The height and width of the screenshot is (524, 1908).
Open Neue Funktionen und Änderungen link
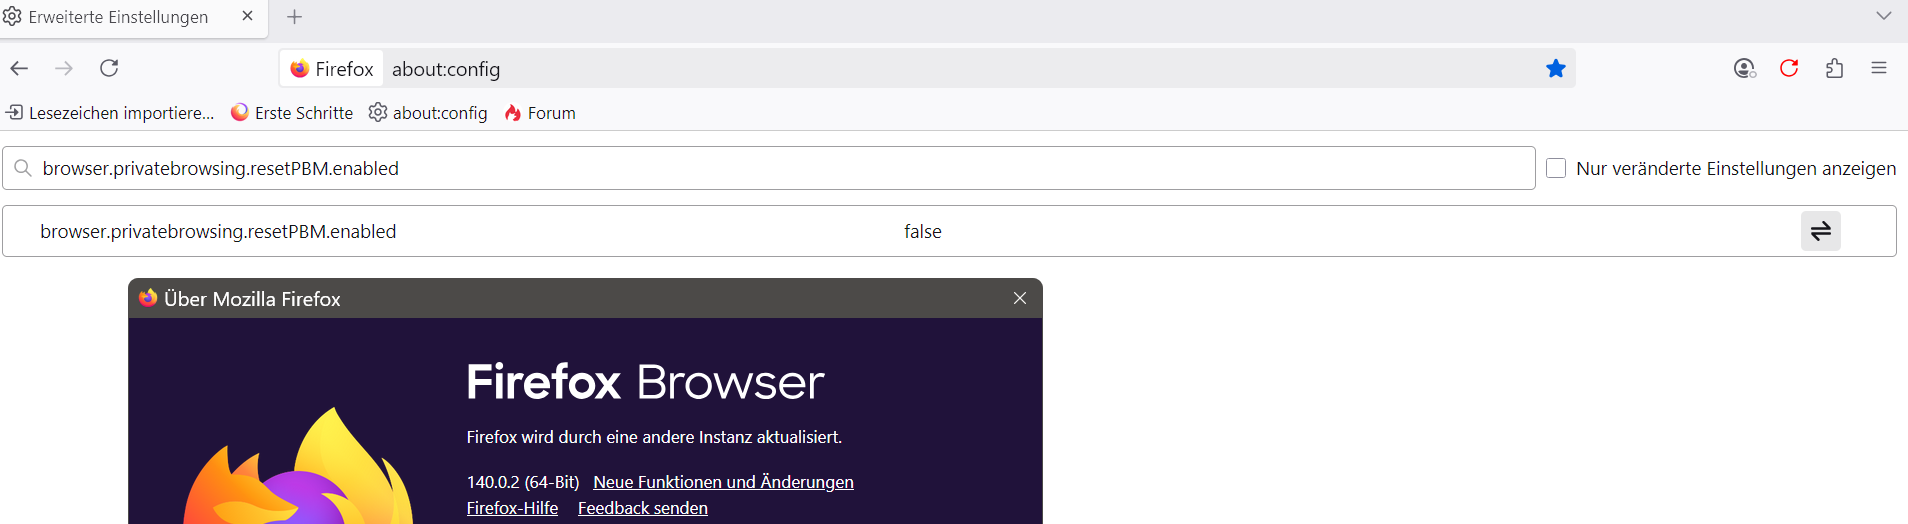(723, 482)
